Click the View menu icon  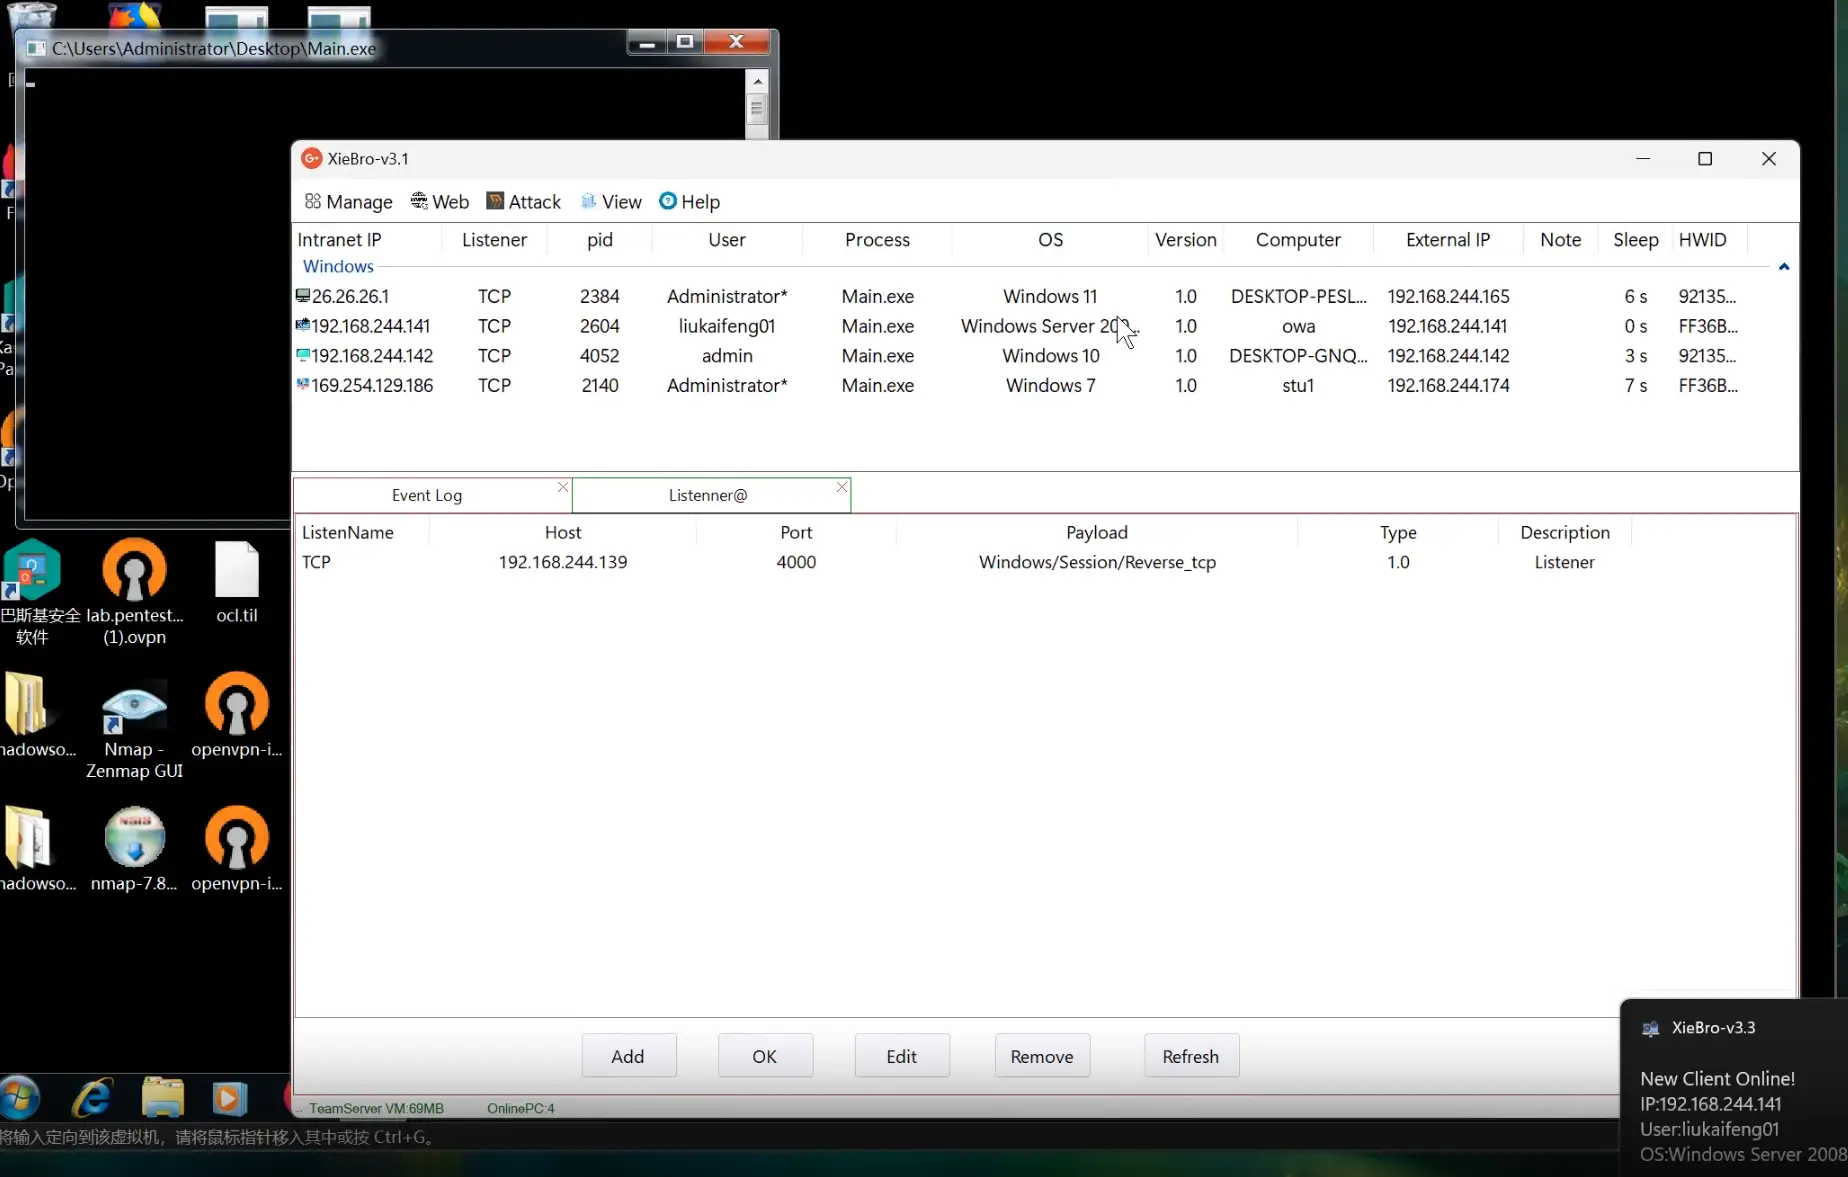(588, 201)
